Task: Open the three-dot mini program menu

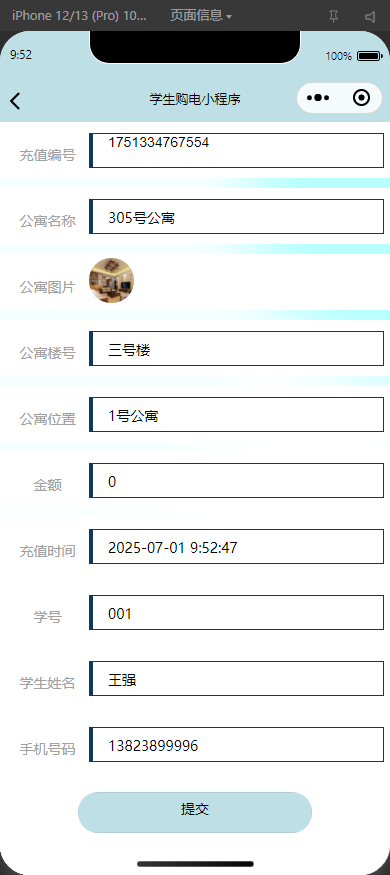Action: [317, 98]
